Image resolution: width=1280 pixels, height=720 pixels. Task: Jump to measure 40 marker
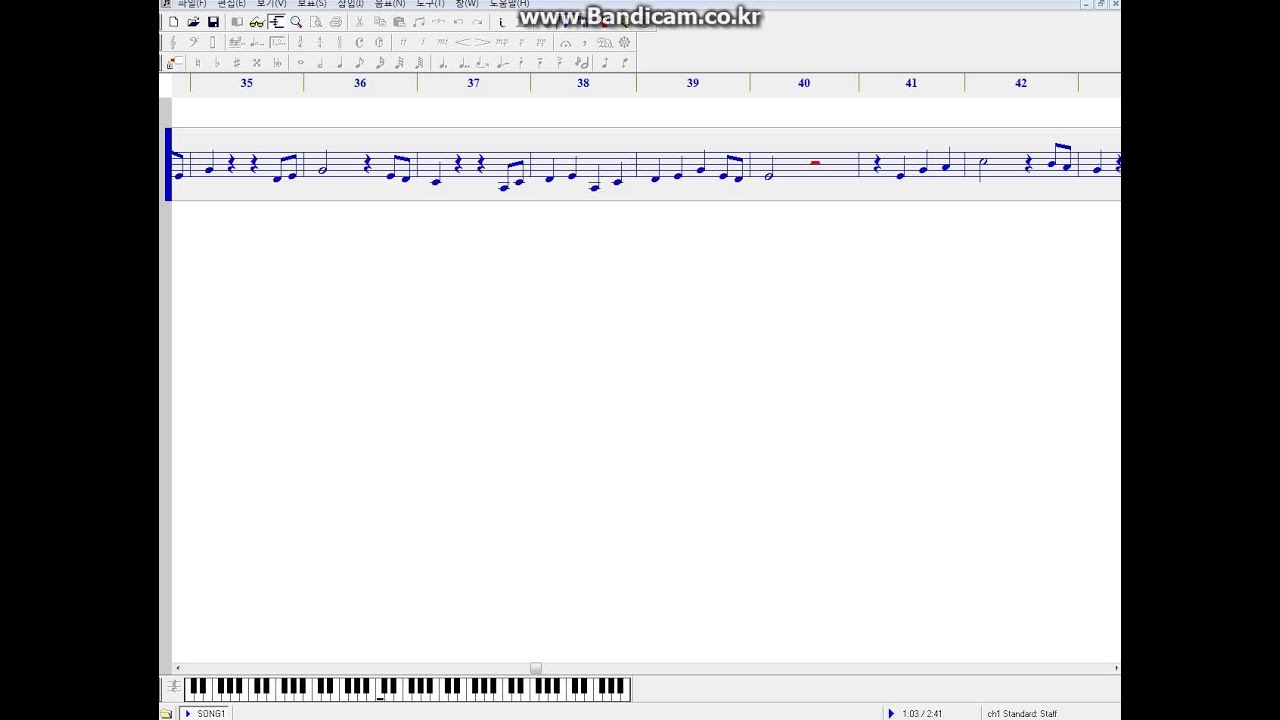tap(804, 83)
